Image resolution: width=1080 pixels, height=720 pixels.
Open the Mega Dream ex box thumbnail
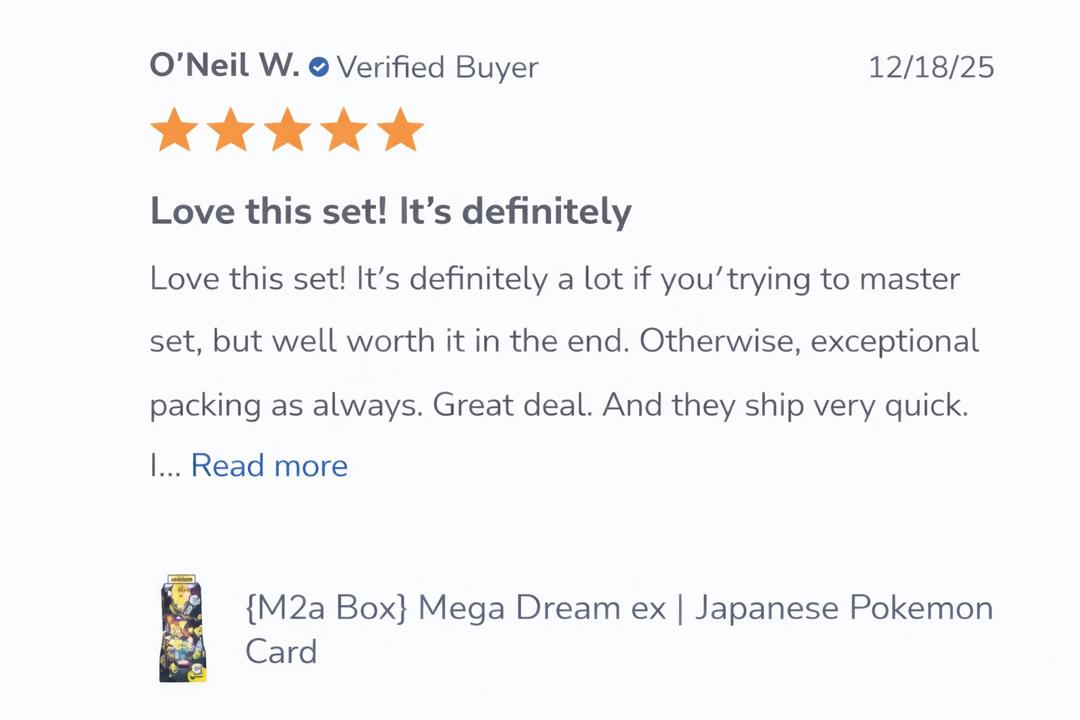pos(183,628)
